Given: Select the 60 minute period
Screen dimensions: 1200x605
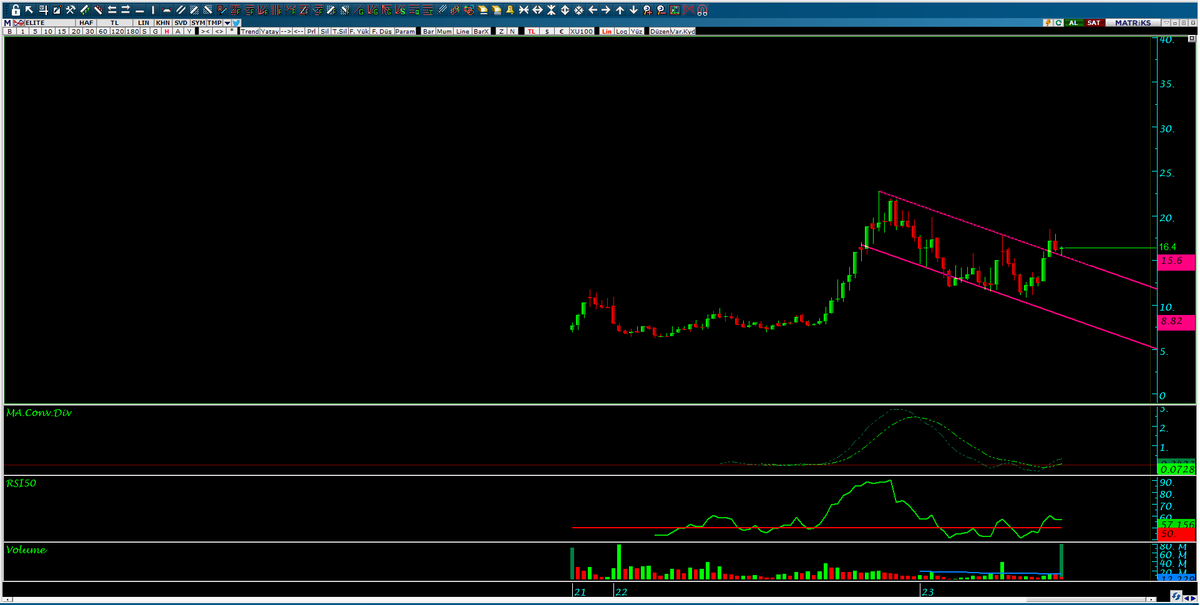Looking at the screenshot, I should tap(103, 31).
